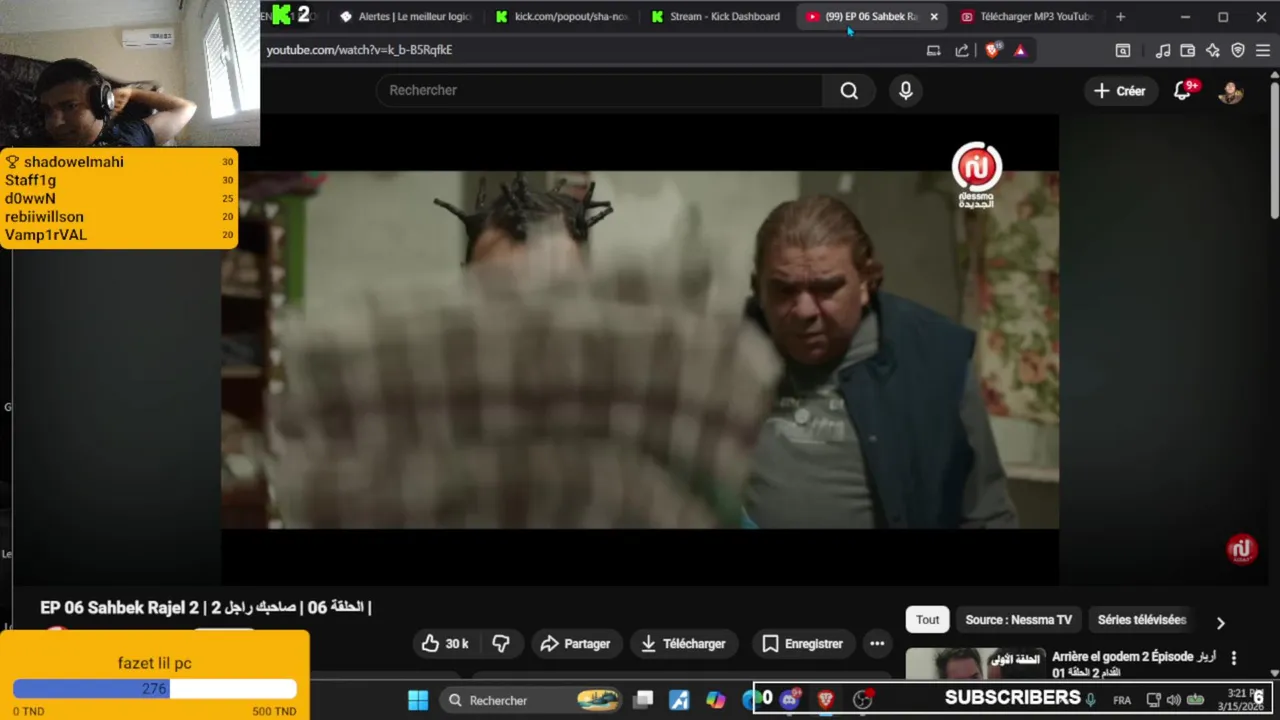This screenshot has height=720, width=1280.
Task: Click the video player frame
Action: pyautogui.click(x=640, y=350)
